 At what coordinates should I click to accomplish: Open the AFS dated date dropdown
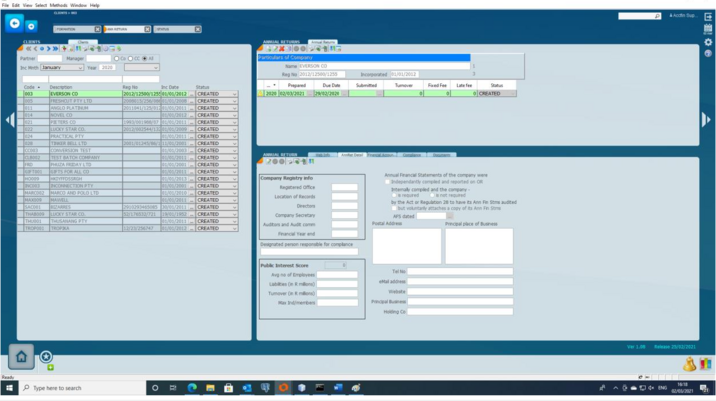coord(450,215)
